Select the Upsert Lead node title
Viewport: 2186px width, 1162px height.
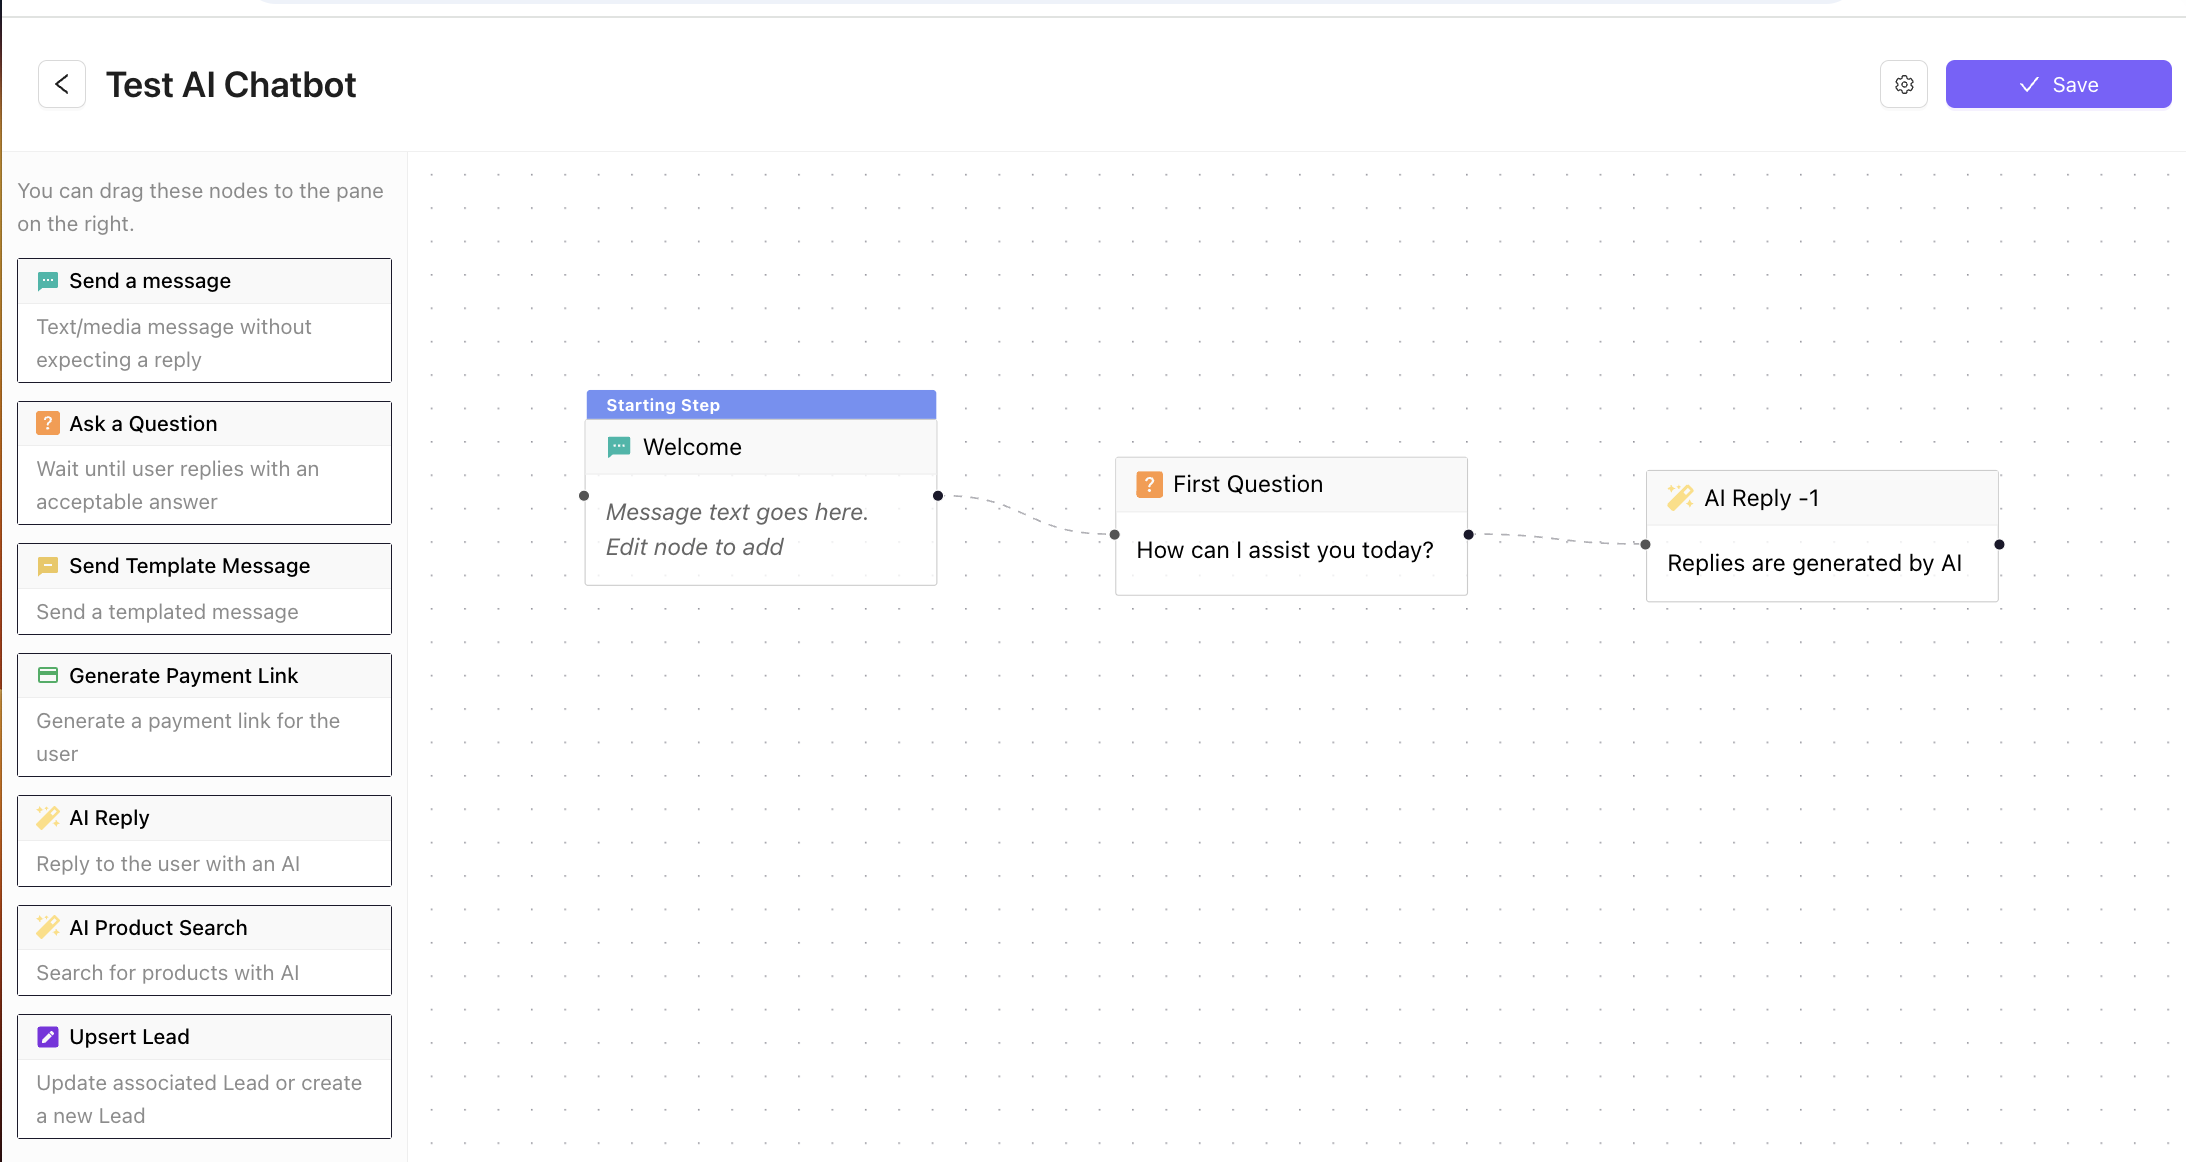(x=129, y=1037)
